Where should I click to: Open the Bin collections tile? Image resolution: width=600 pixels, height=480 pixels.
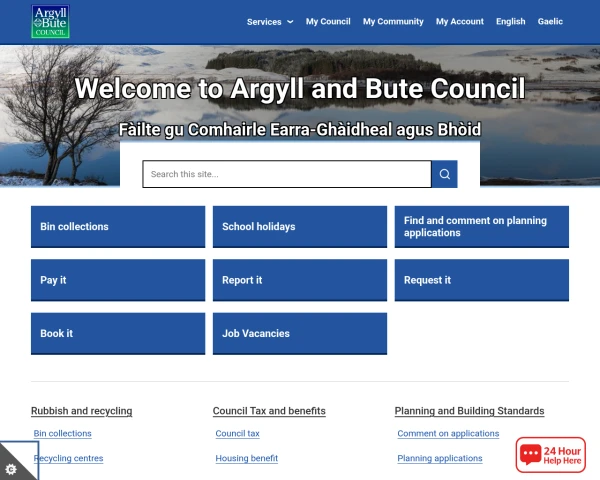pos(118,227)
